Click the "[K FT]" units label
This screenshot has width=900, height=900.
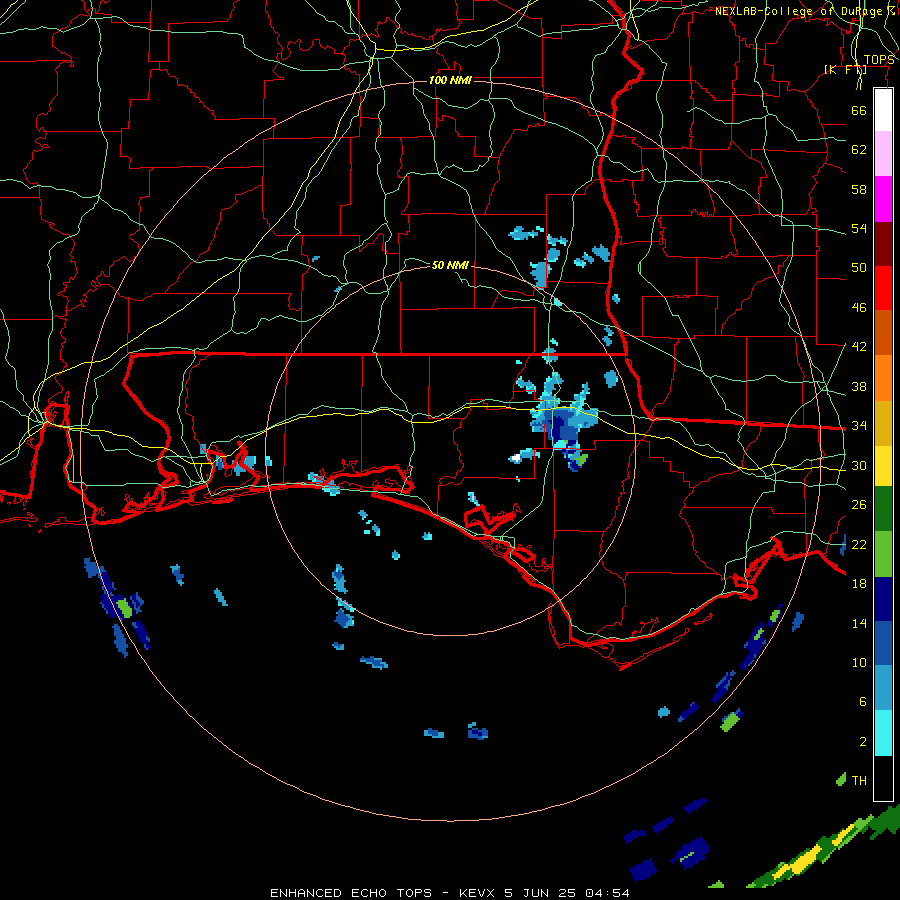[845, 70]
